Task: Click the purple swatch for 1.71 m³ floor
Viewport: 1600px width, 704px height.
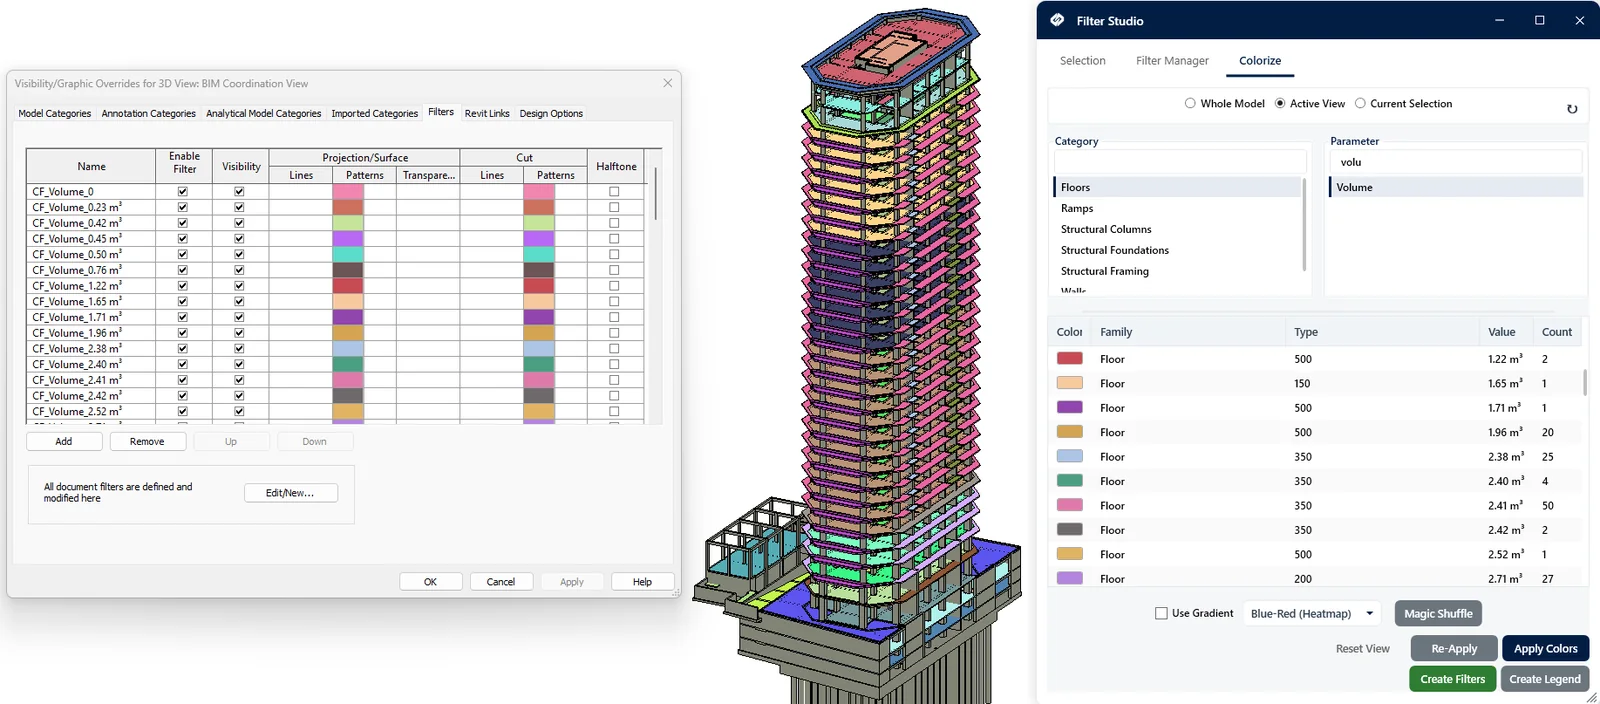Action: (x=1070, y=407)
